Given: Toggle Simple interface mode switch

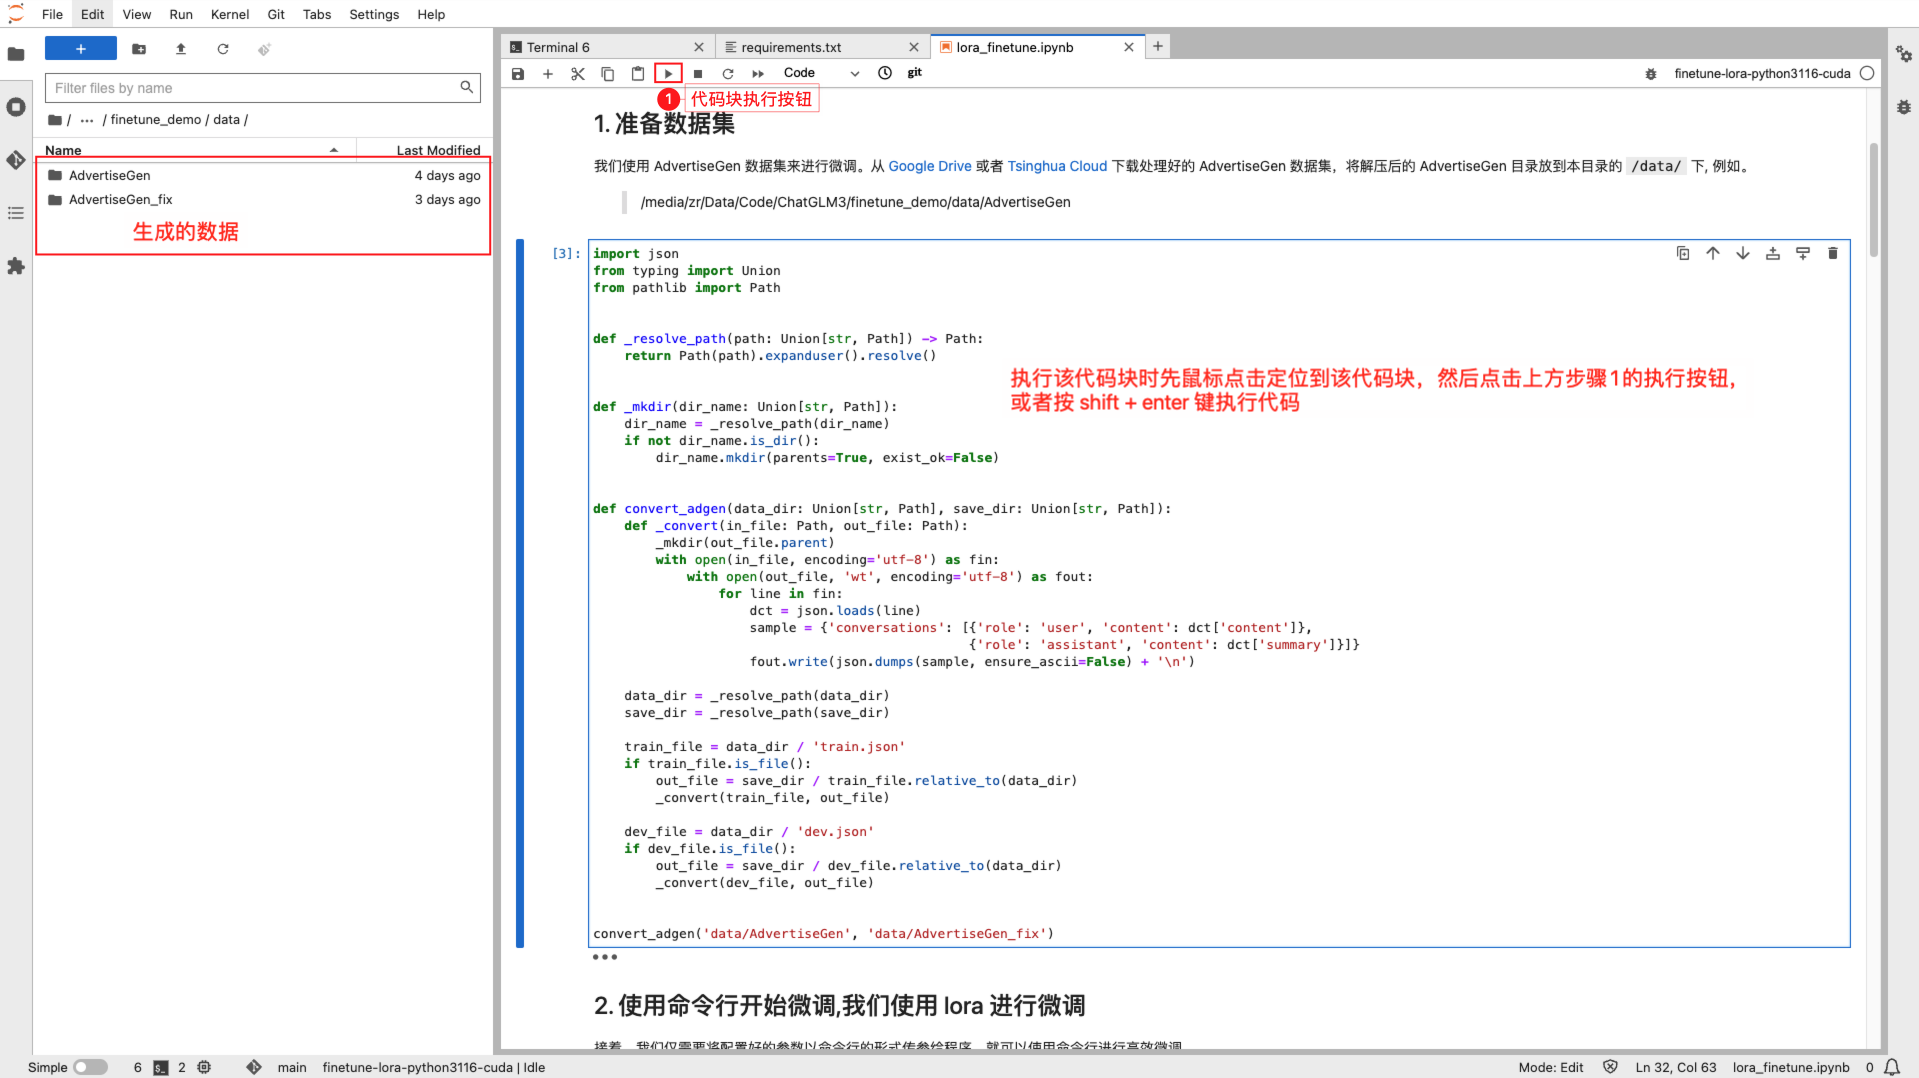Looking at the screenshot, I should pos(90,1067).
